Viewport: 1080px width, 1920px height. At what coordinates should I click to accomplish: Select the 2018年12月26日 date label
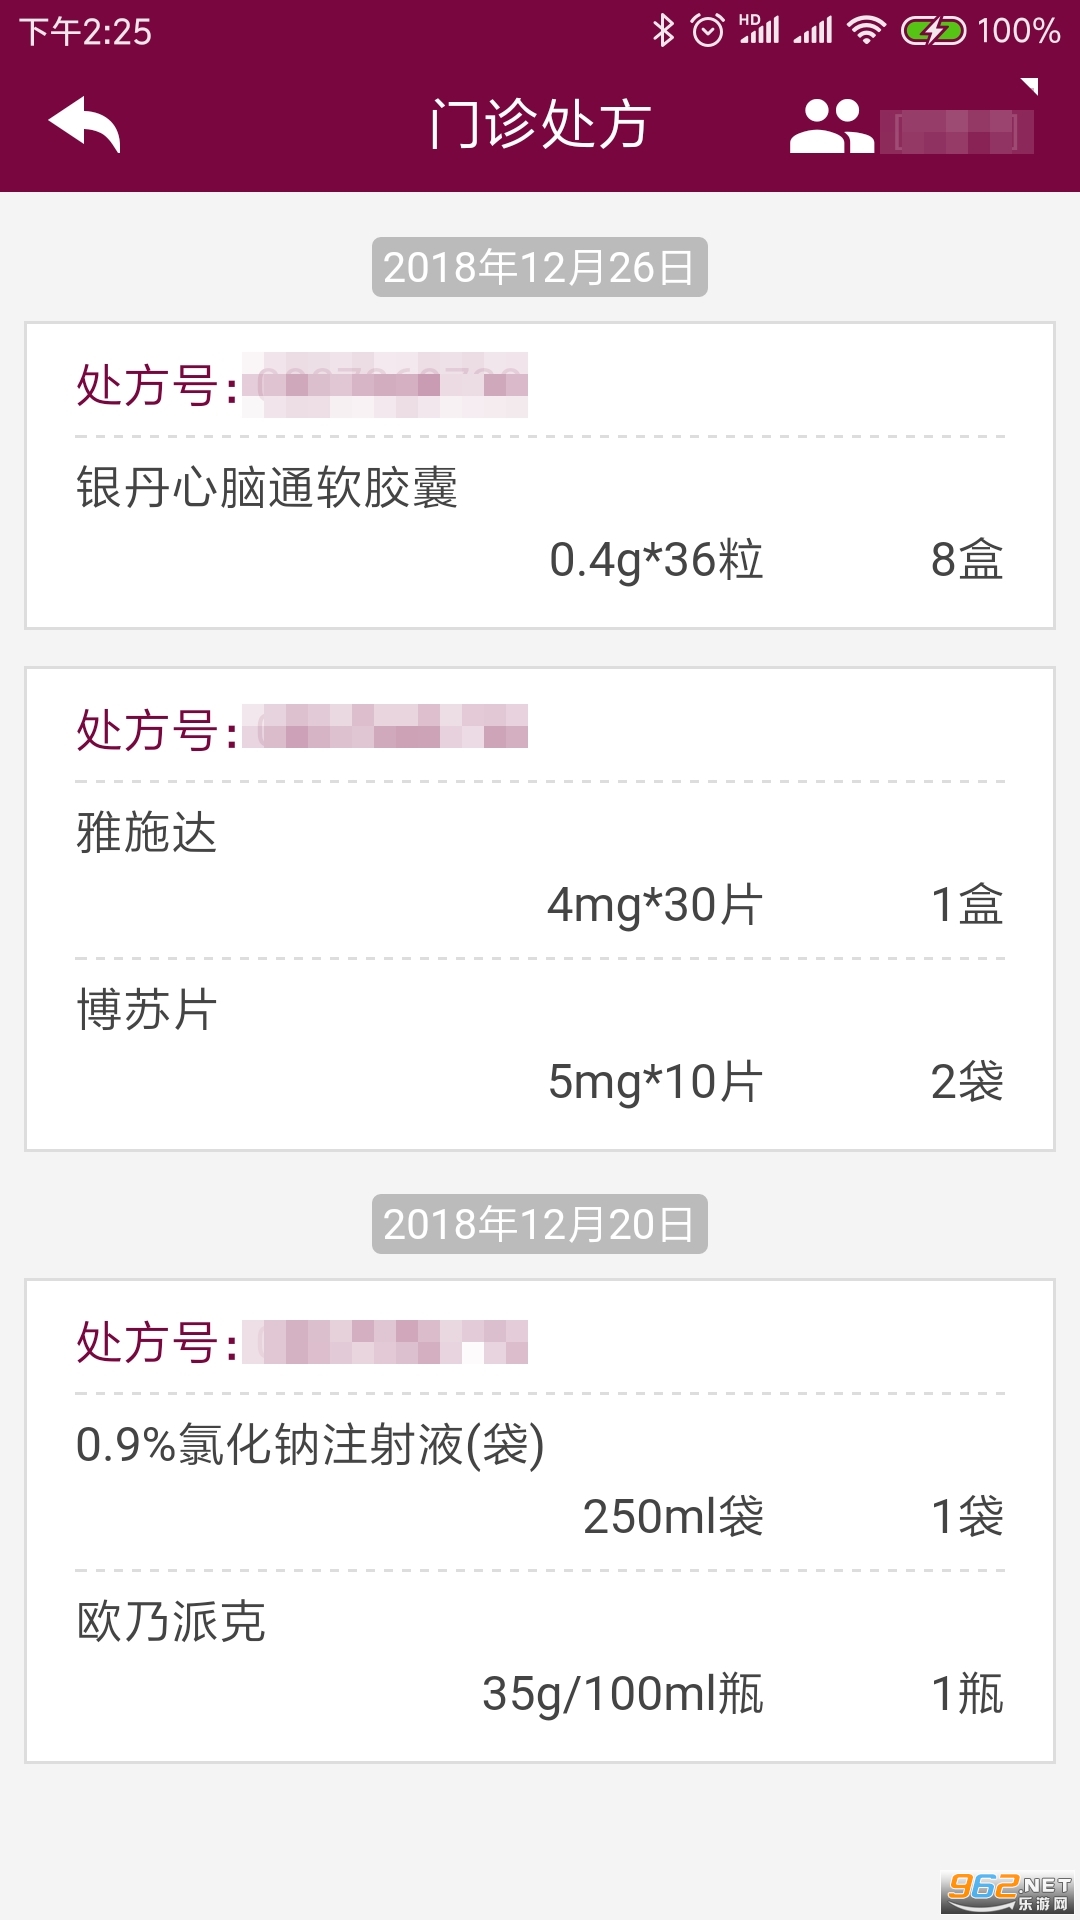coord(539,267)
